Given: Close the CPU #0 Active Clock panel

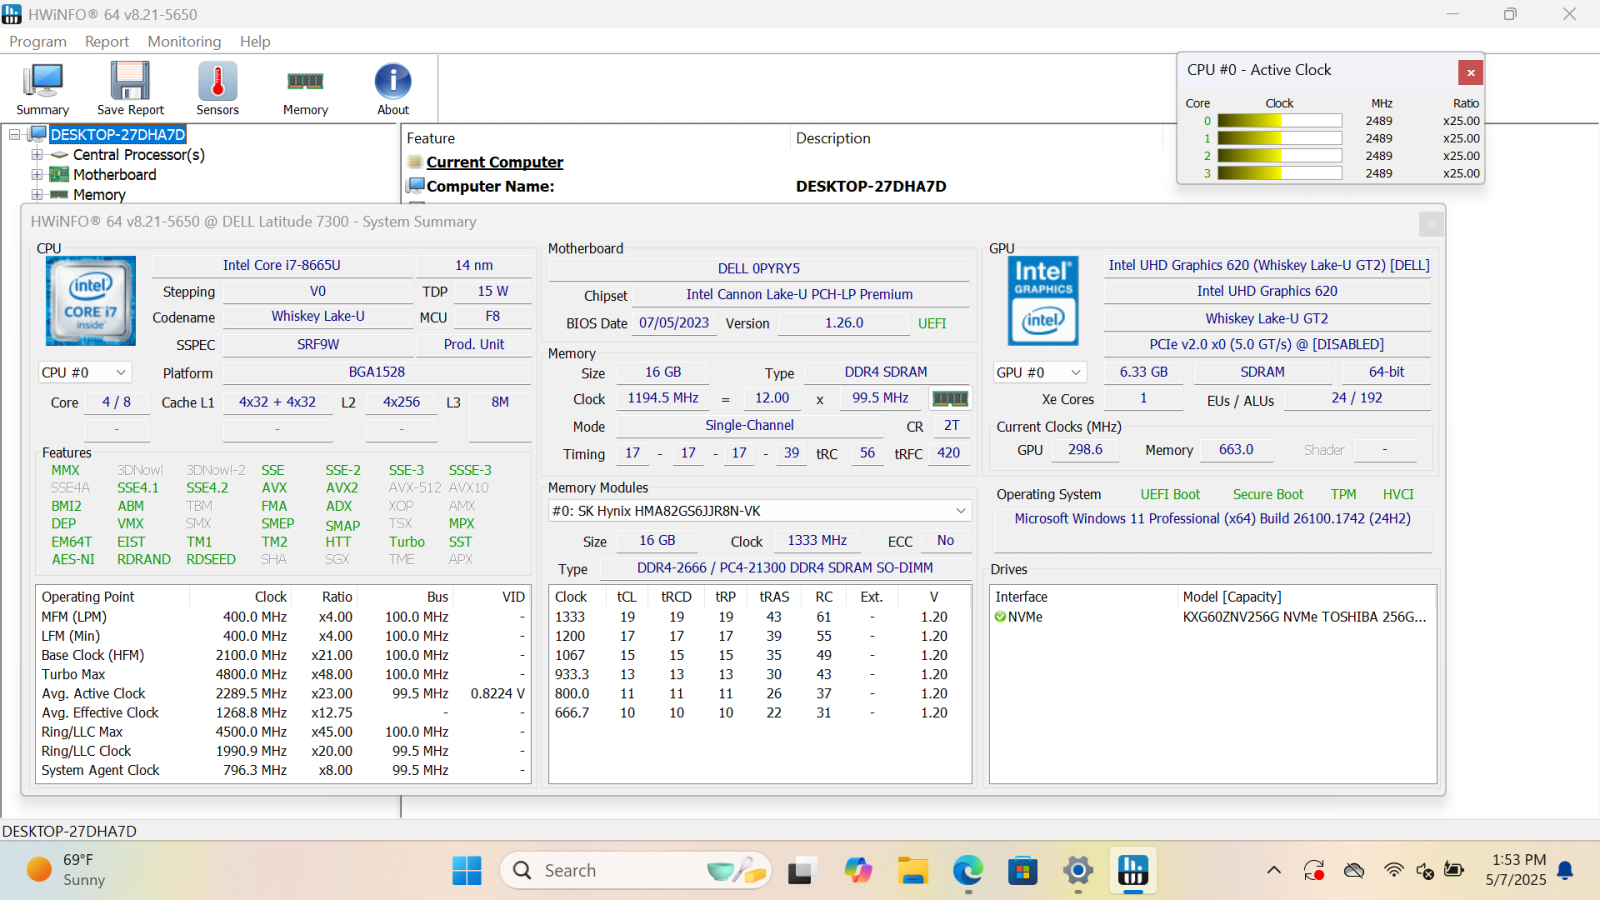Looking at the screenshot, I should (1470, 72).
